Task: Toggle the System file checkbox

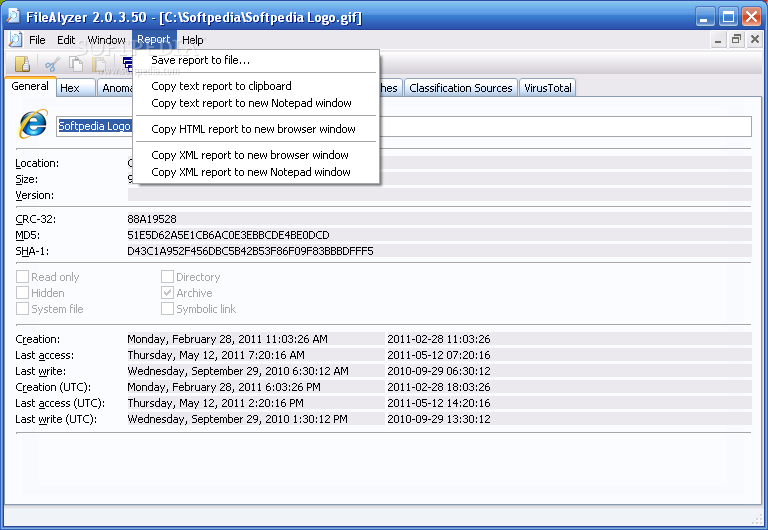Action: [22, 309]
